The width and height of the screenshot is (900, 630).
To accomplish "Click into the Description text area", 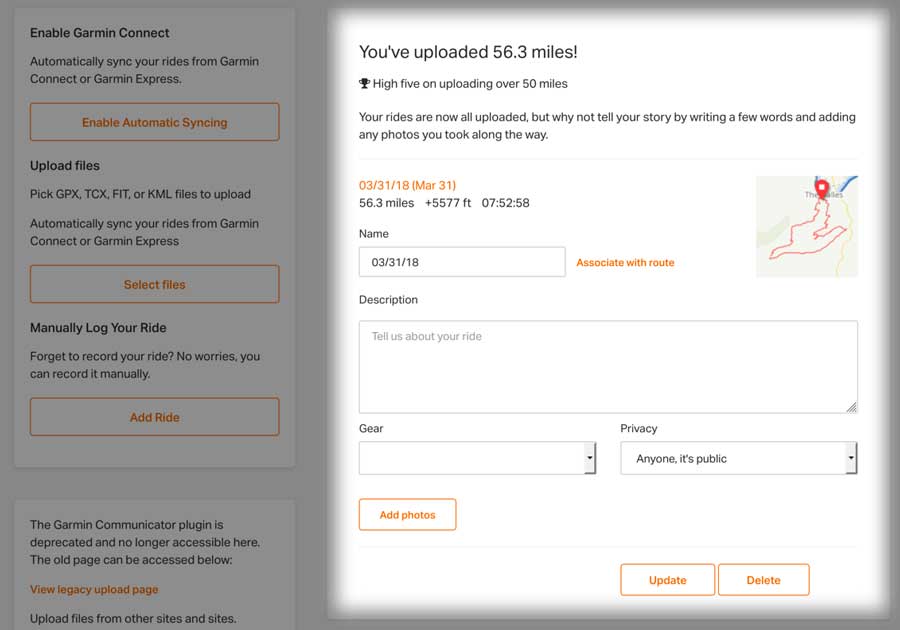I will (x=608, y=367).
